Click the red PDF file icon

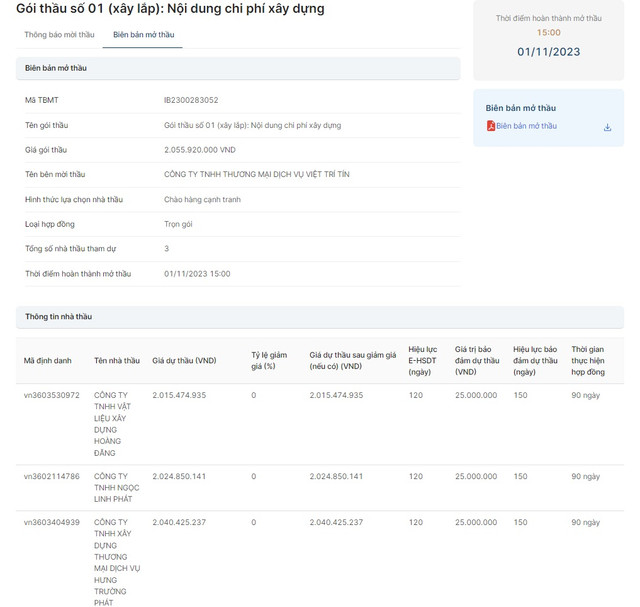coord(491,126)
